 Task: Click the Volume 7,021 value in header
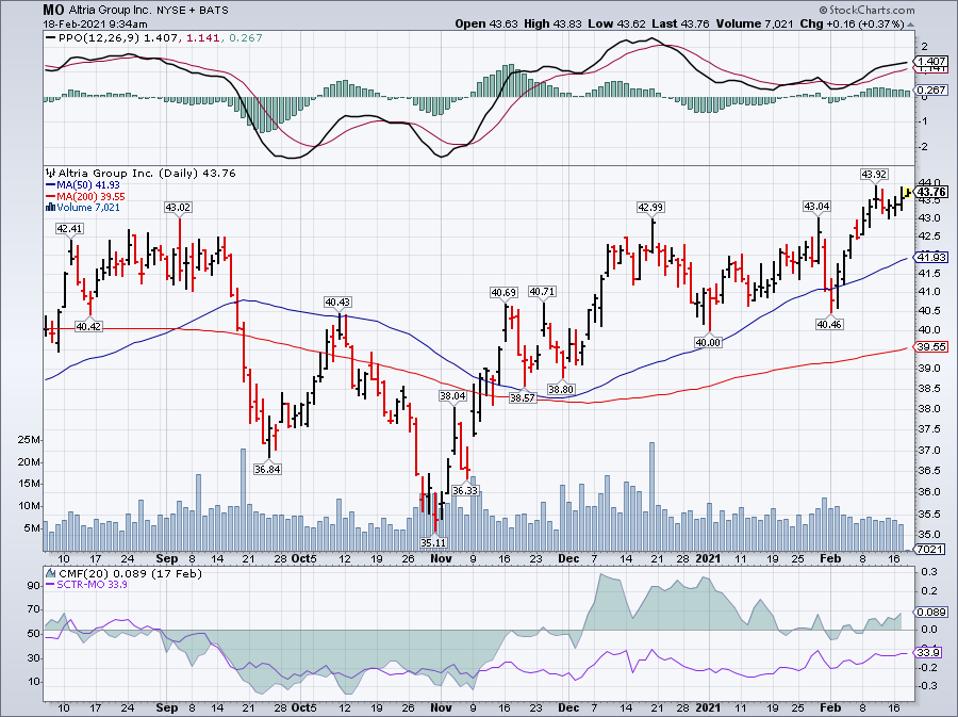(x=755, y=24)
